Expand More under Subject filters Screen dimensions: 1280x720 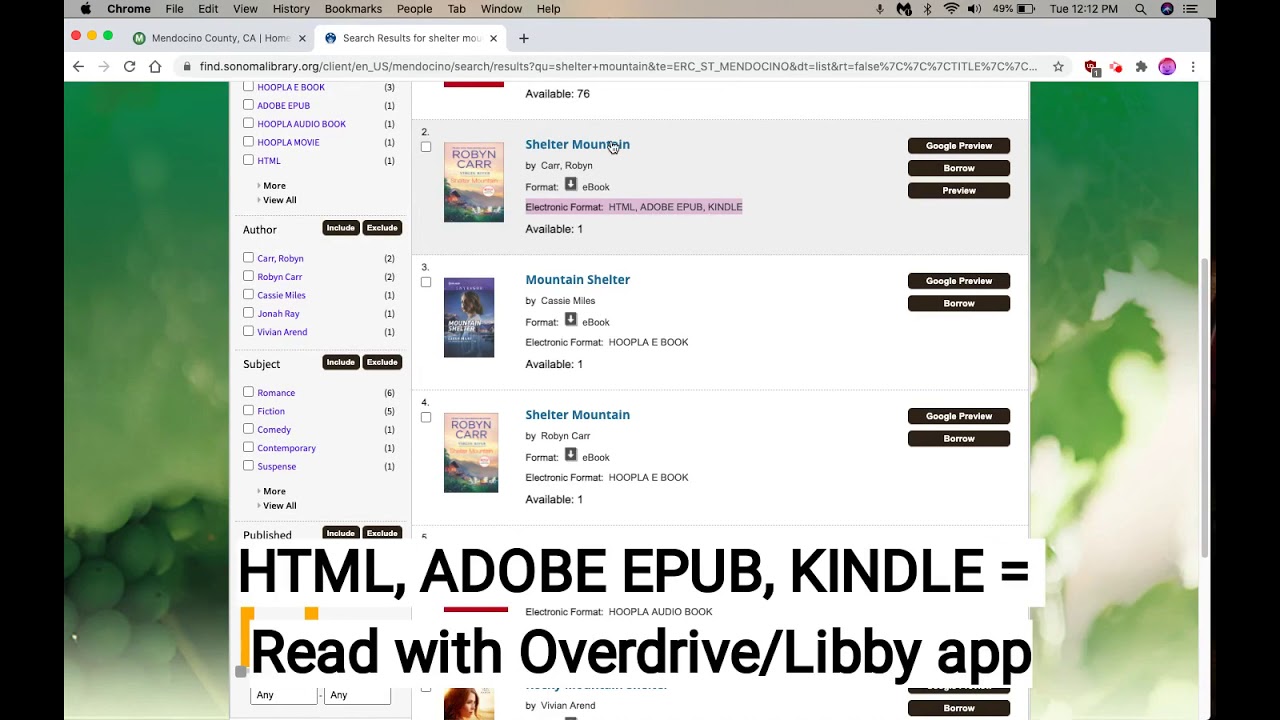(274, 491)
